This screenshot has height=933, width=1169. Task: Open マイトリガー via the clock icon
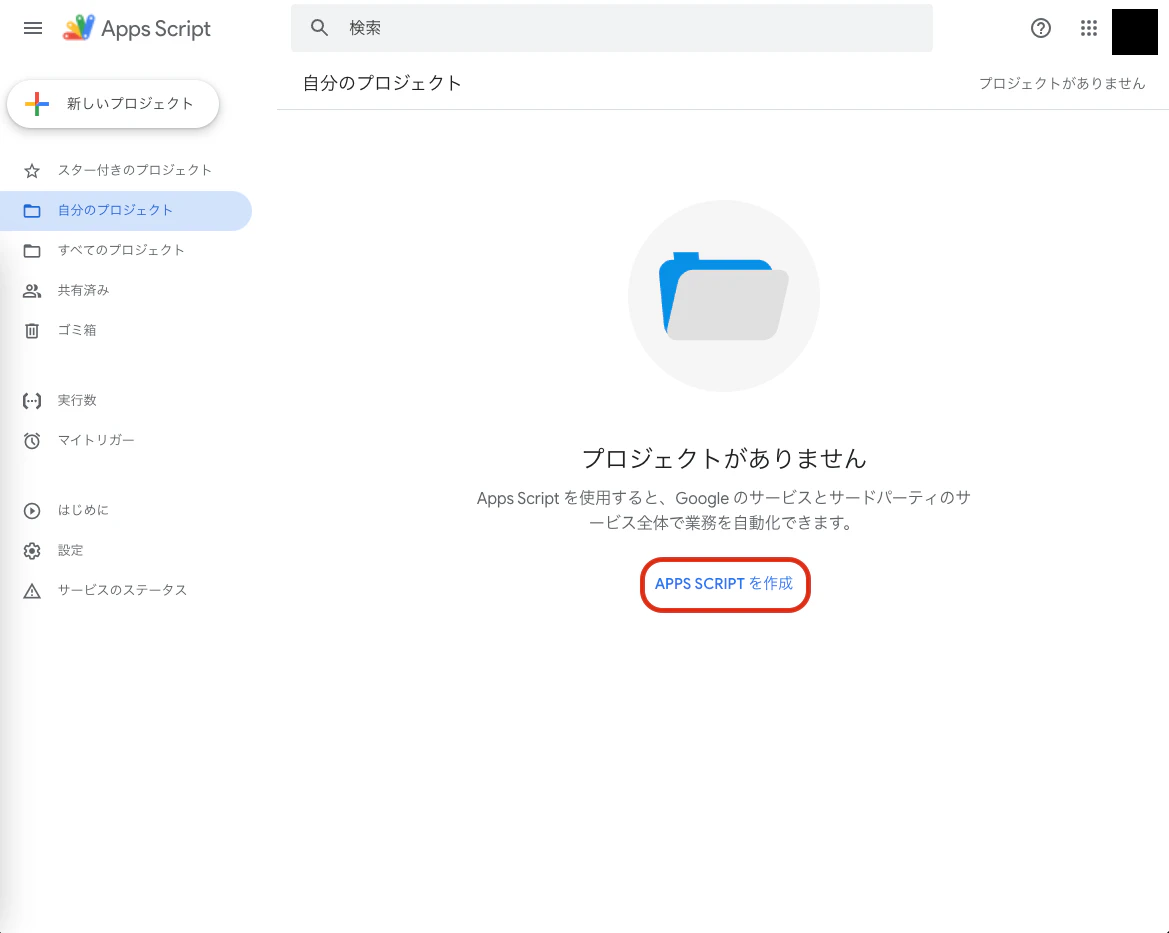tap(31, 440)
